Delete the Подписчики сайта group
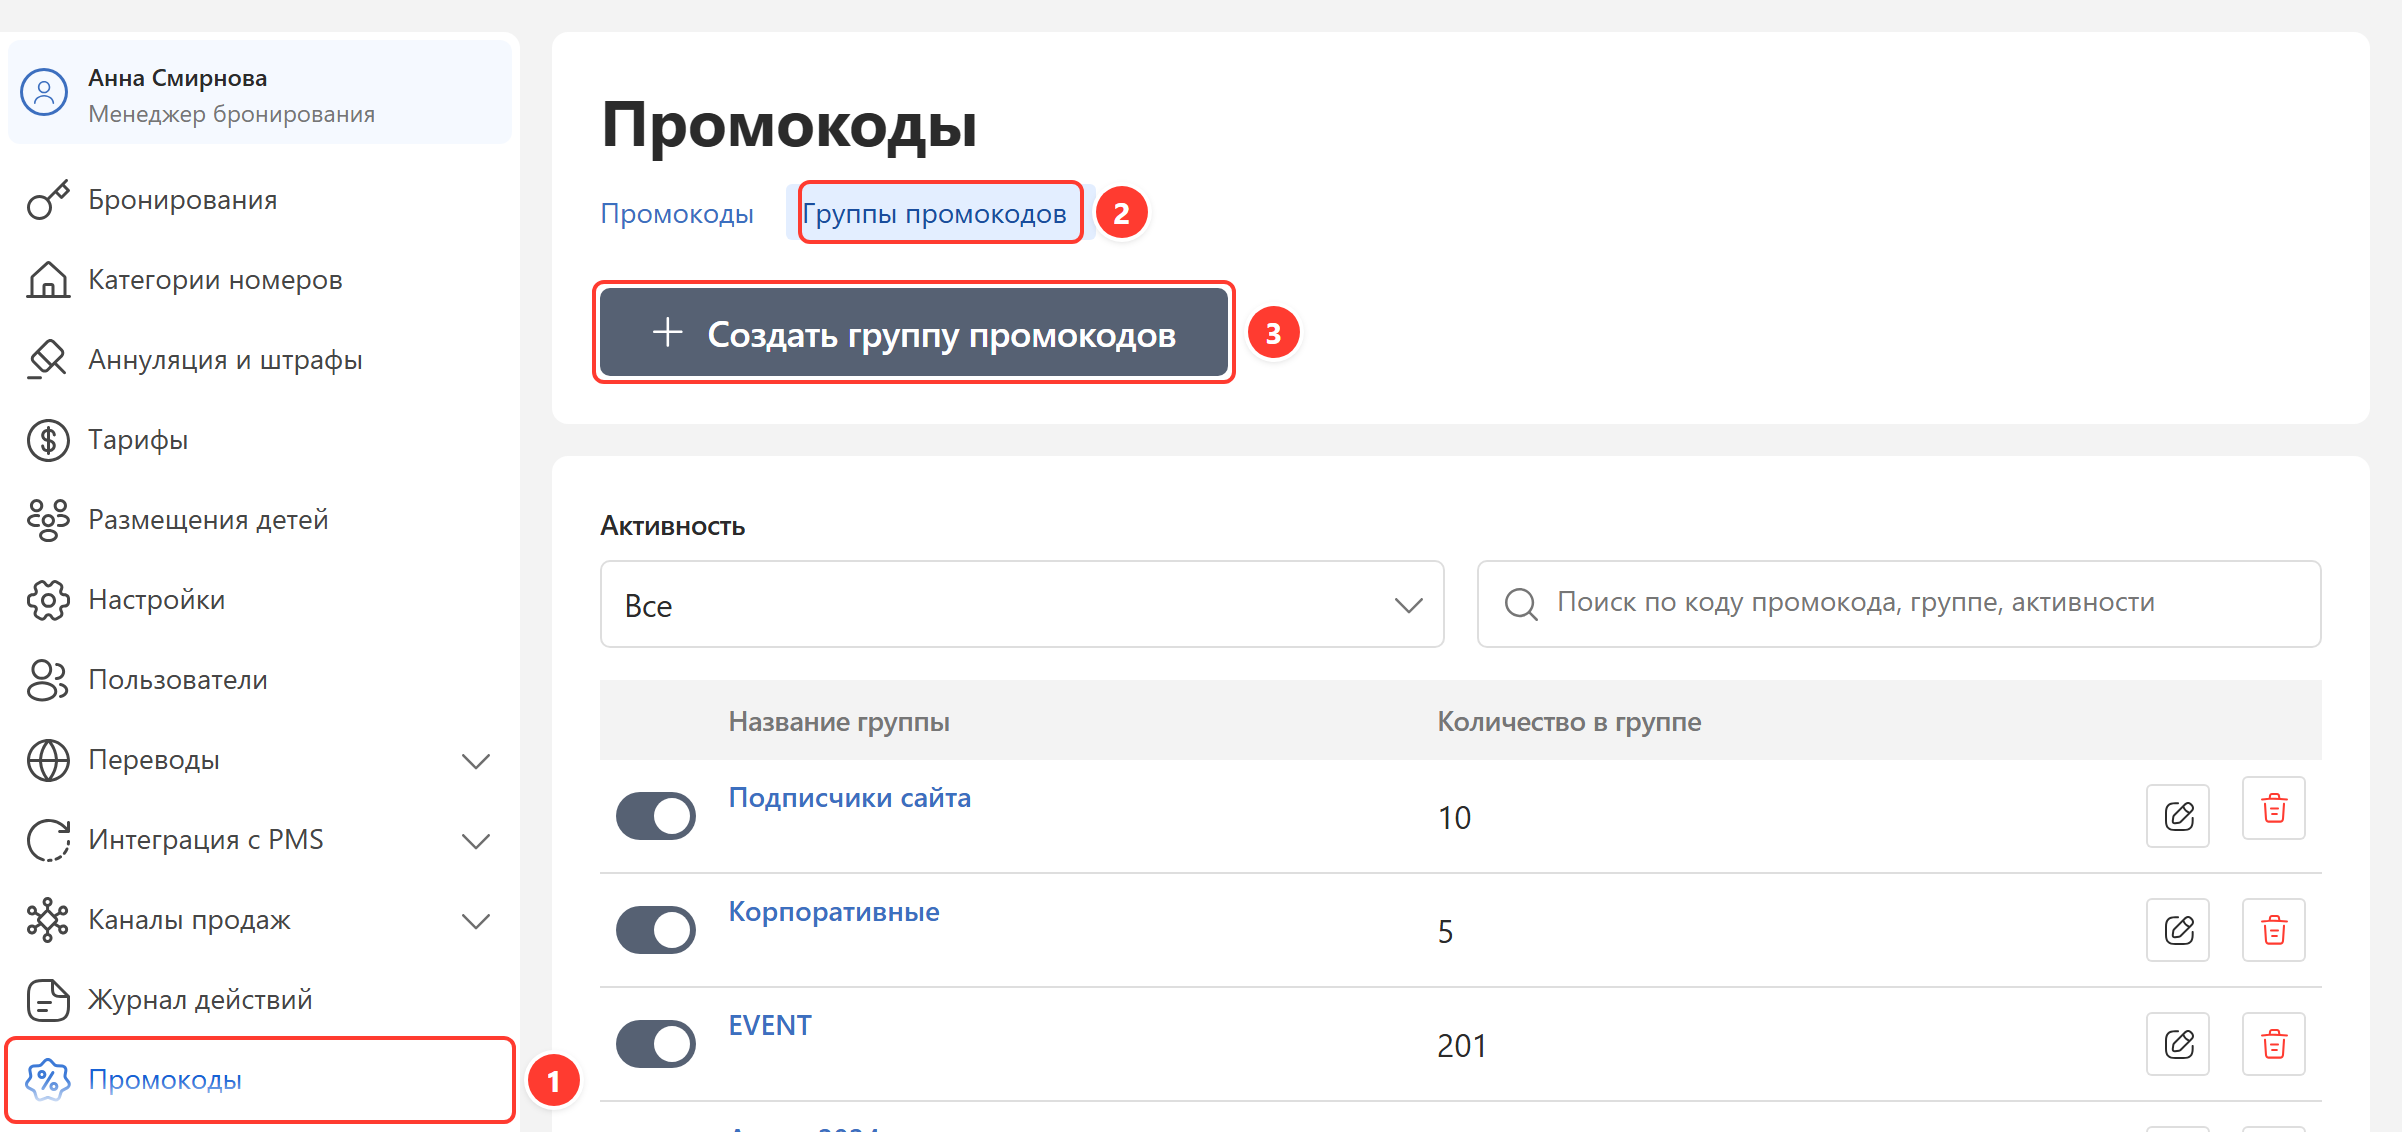The height and width of the screenshot is (1132, 2402). click(2274, 808)
